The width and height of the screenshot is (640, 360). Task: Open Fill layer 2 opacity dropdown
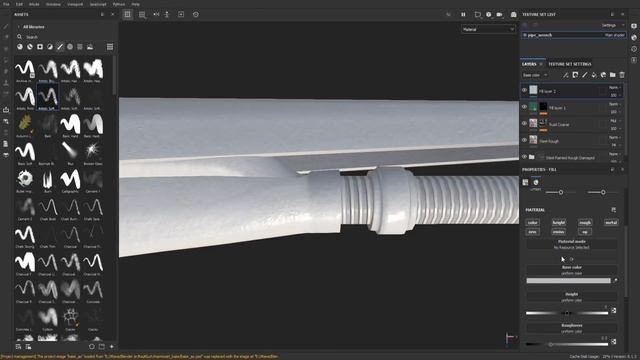tap(615, 95)
